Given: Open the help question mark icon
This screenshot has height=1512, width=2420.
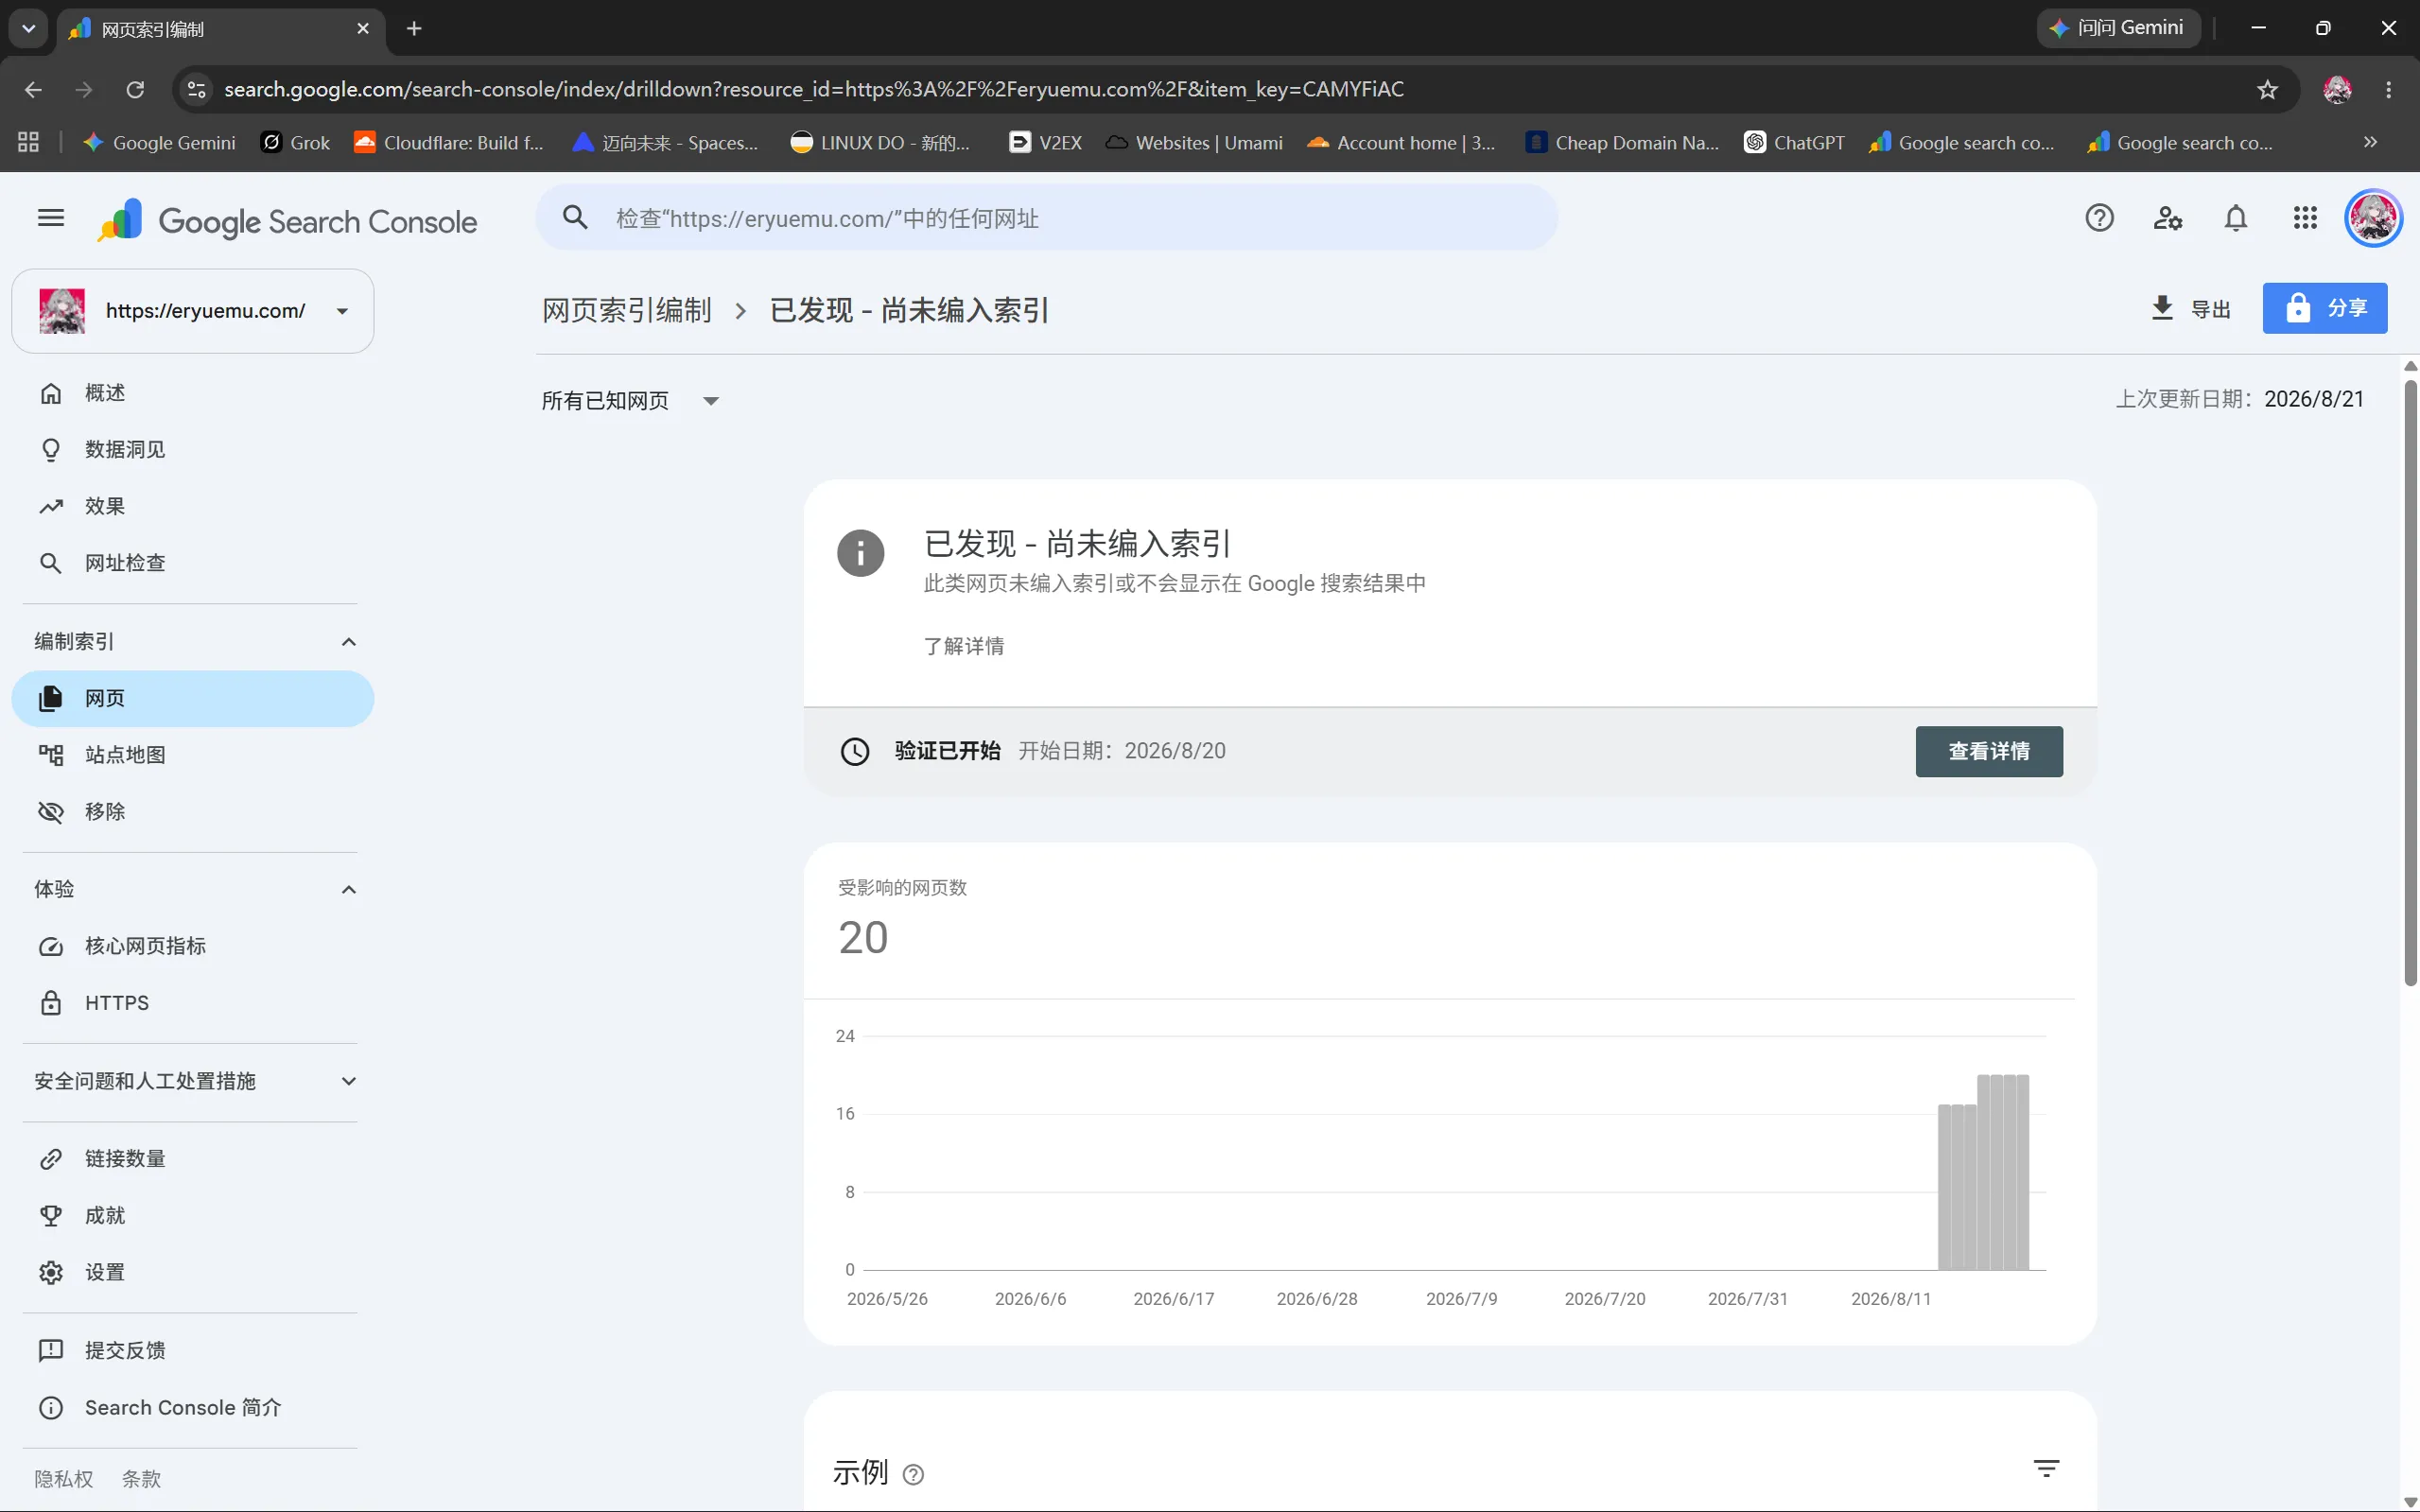Looking at the screenshot, I should coord(2099,218).
